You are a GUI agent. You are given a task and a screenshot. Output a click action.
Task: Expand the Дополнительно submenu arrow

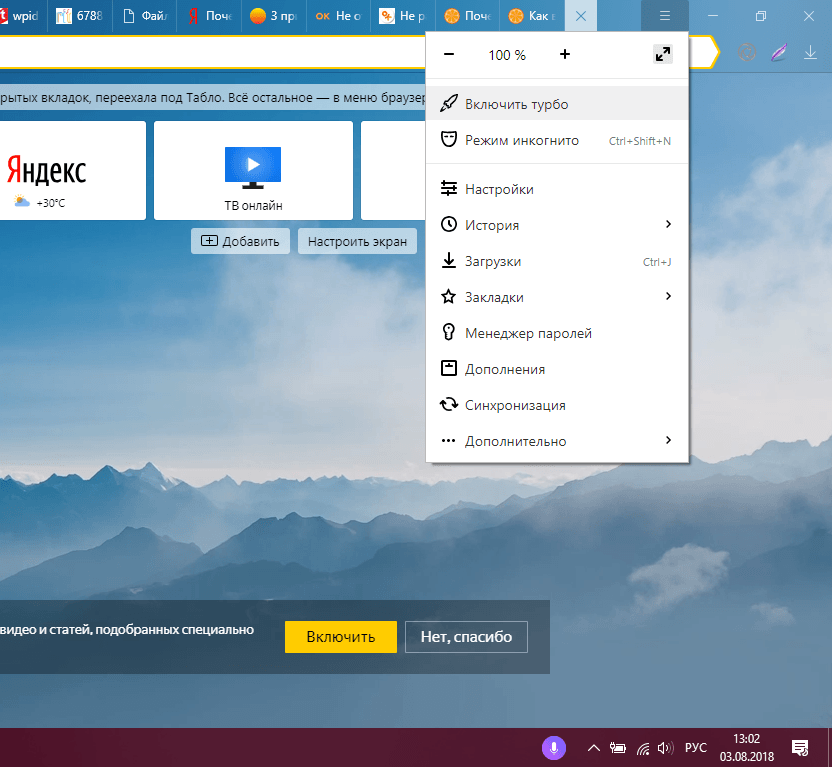668,440
